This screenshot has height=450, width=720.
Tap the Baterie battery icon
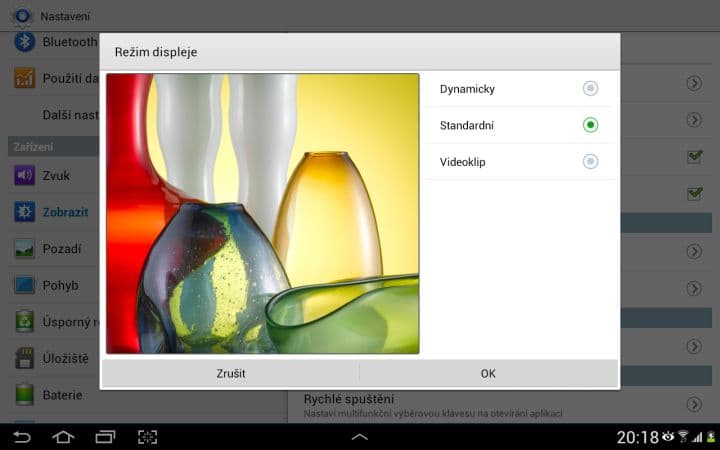(x=24, y=394)
